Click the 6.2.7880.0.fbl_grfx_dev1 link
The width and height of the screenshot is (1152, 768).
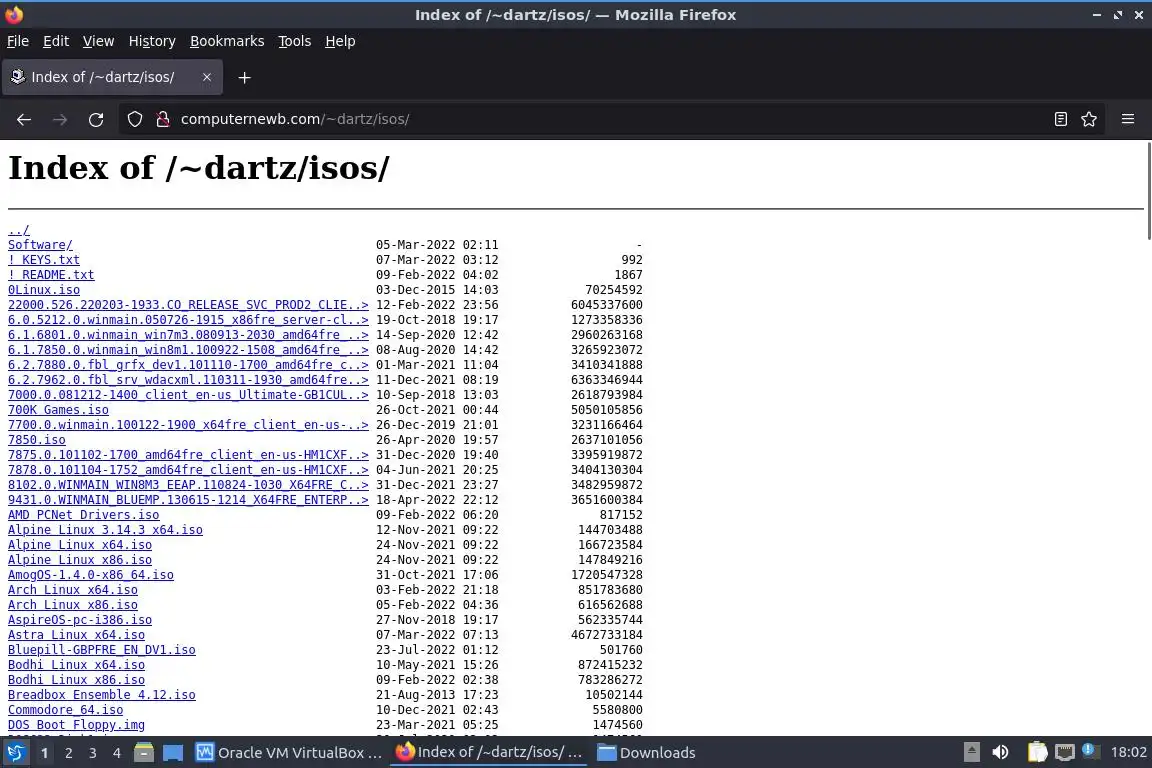188,365
